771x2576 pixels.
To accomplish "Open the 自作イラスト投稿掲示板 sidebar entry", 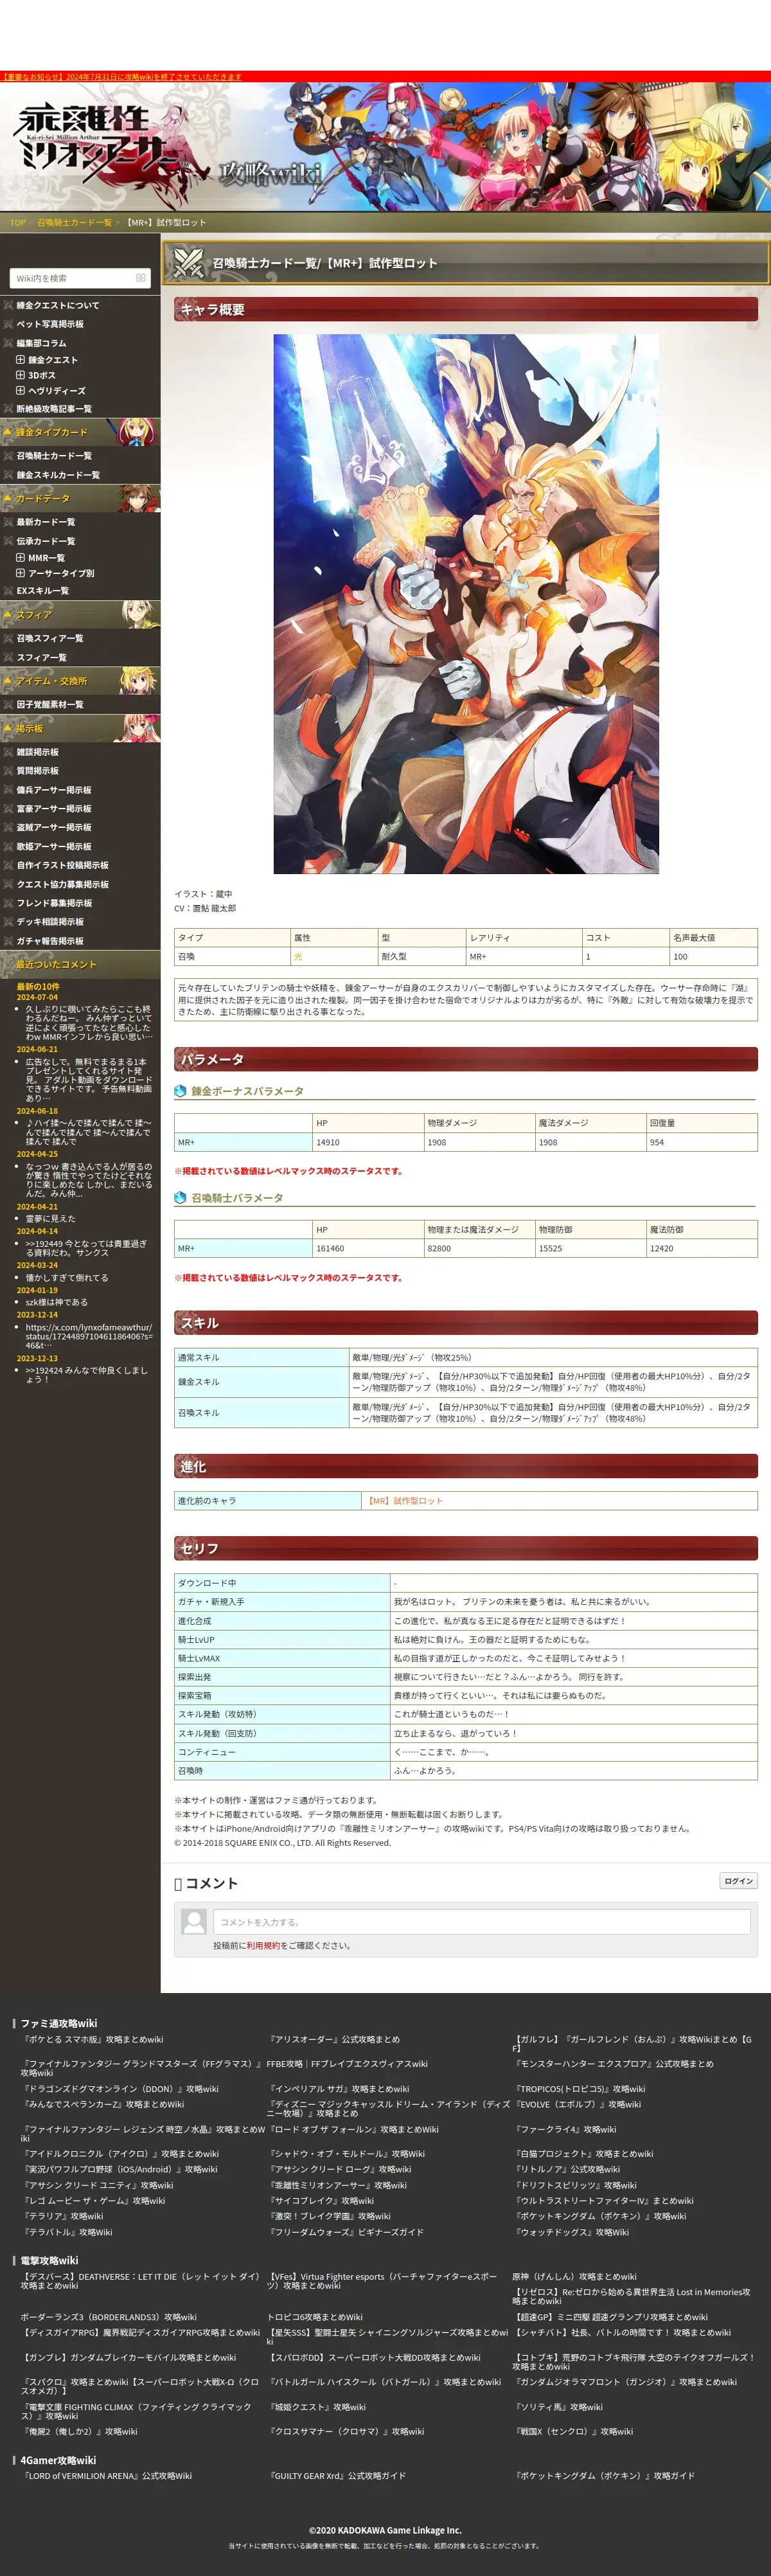I will tap(63, 866).
